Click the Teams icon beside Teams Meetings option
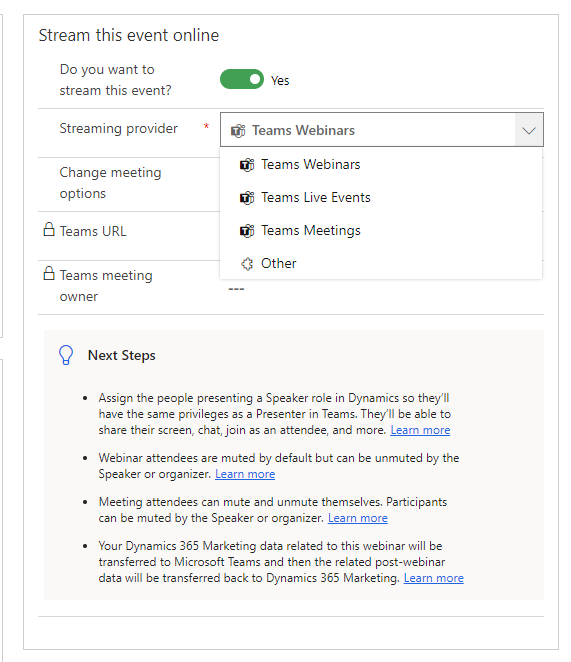The width and height of the screenshot is (571, 662). pyautogui.click(x=247, y=231)
